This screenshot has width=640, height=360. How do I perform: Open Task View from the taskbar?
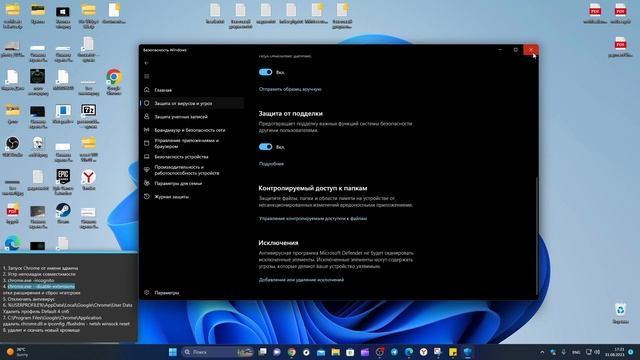point(262,352)
